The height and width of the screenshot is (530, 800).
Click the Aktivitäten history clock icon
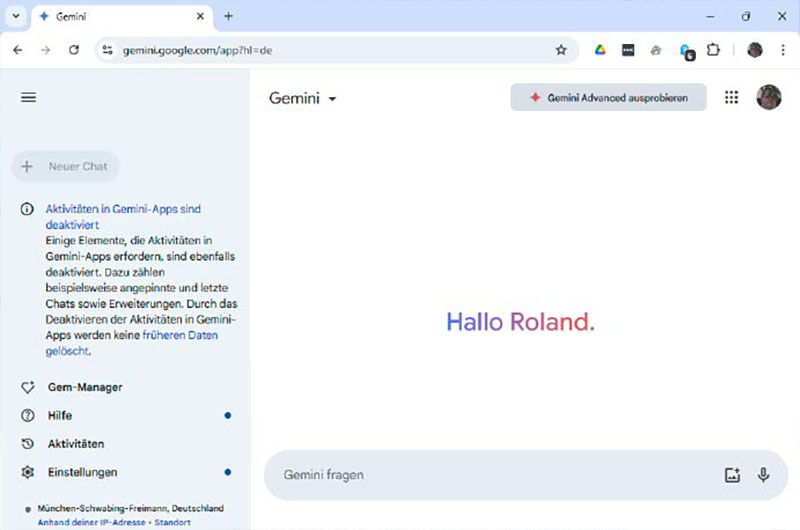28,444
